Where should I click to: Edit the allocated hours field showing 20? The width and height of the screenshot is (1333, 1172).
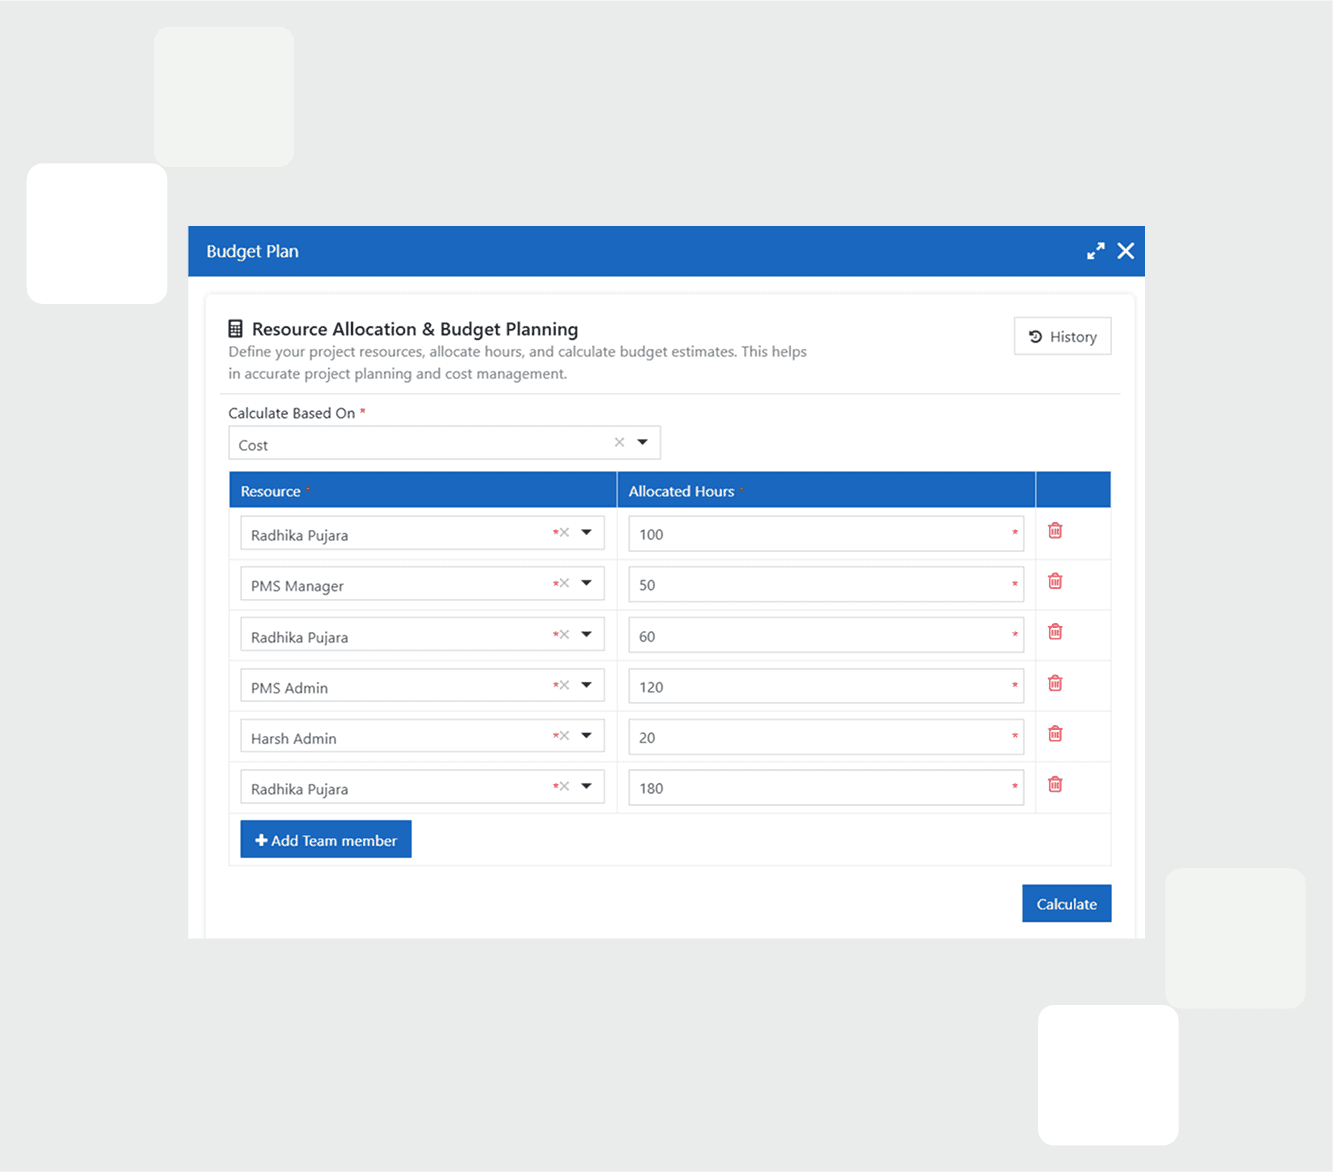pos(826,738)
